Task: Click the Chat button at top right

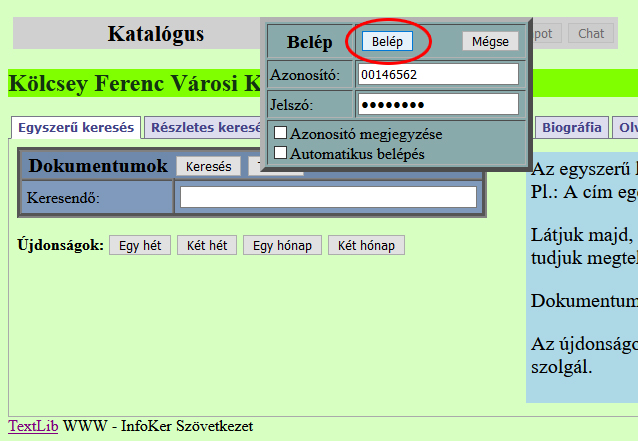Action: [591, 33]
